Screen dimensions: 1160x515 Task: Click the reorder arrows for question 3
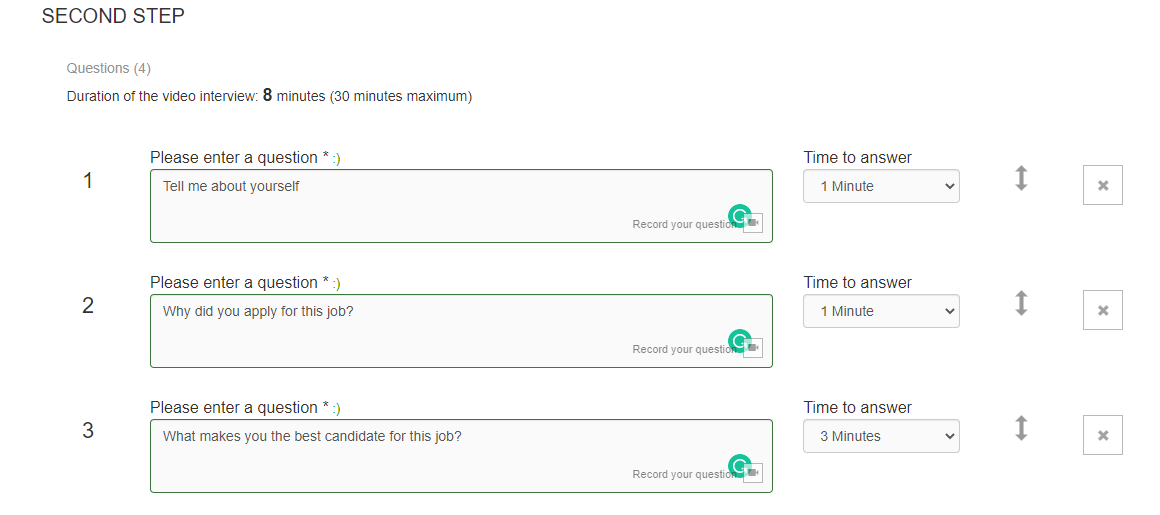[1021, 428]
